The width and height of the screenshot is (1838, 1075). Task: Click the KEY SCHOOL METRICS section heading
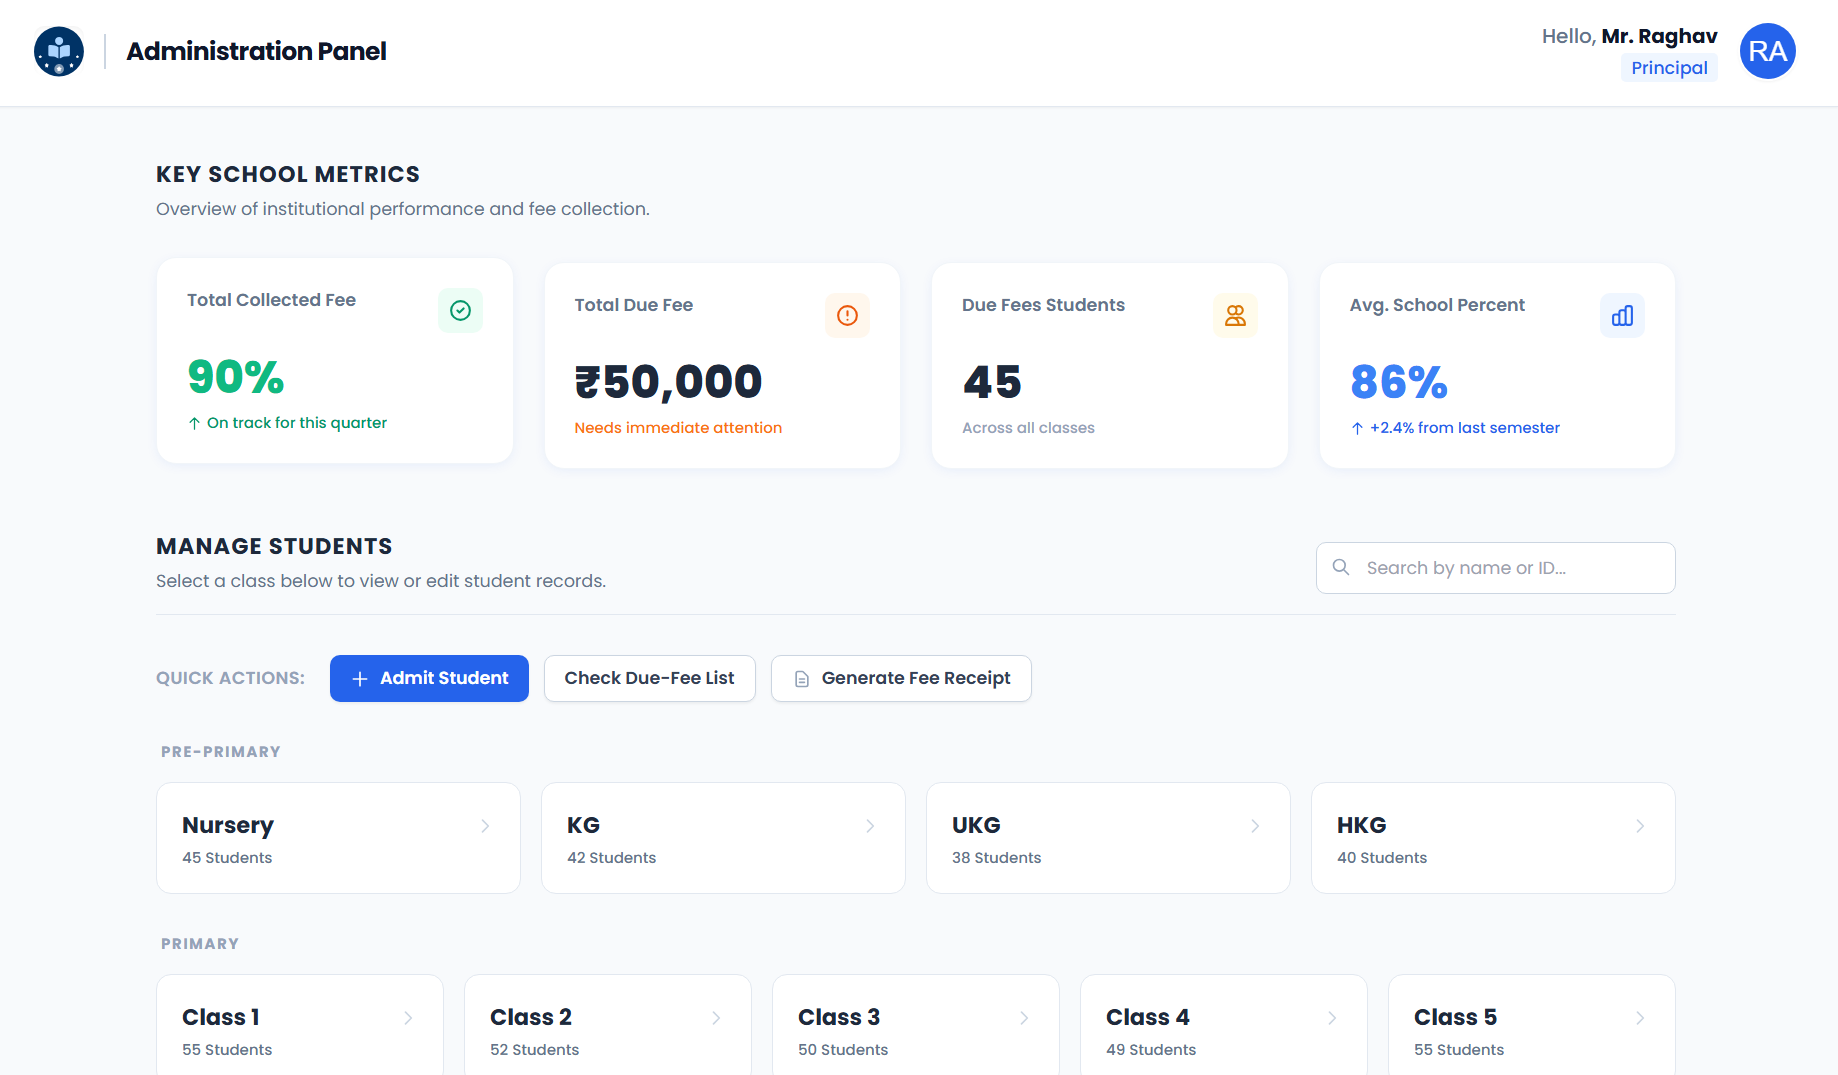(287, 173)
